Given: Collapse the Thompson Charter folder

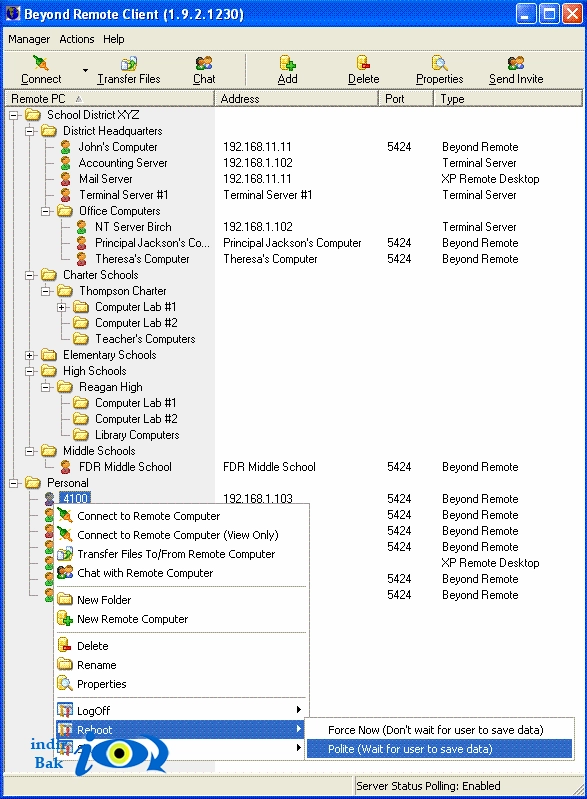Looking at the screenshot, I should [46, 291].
